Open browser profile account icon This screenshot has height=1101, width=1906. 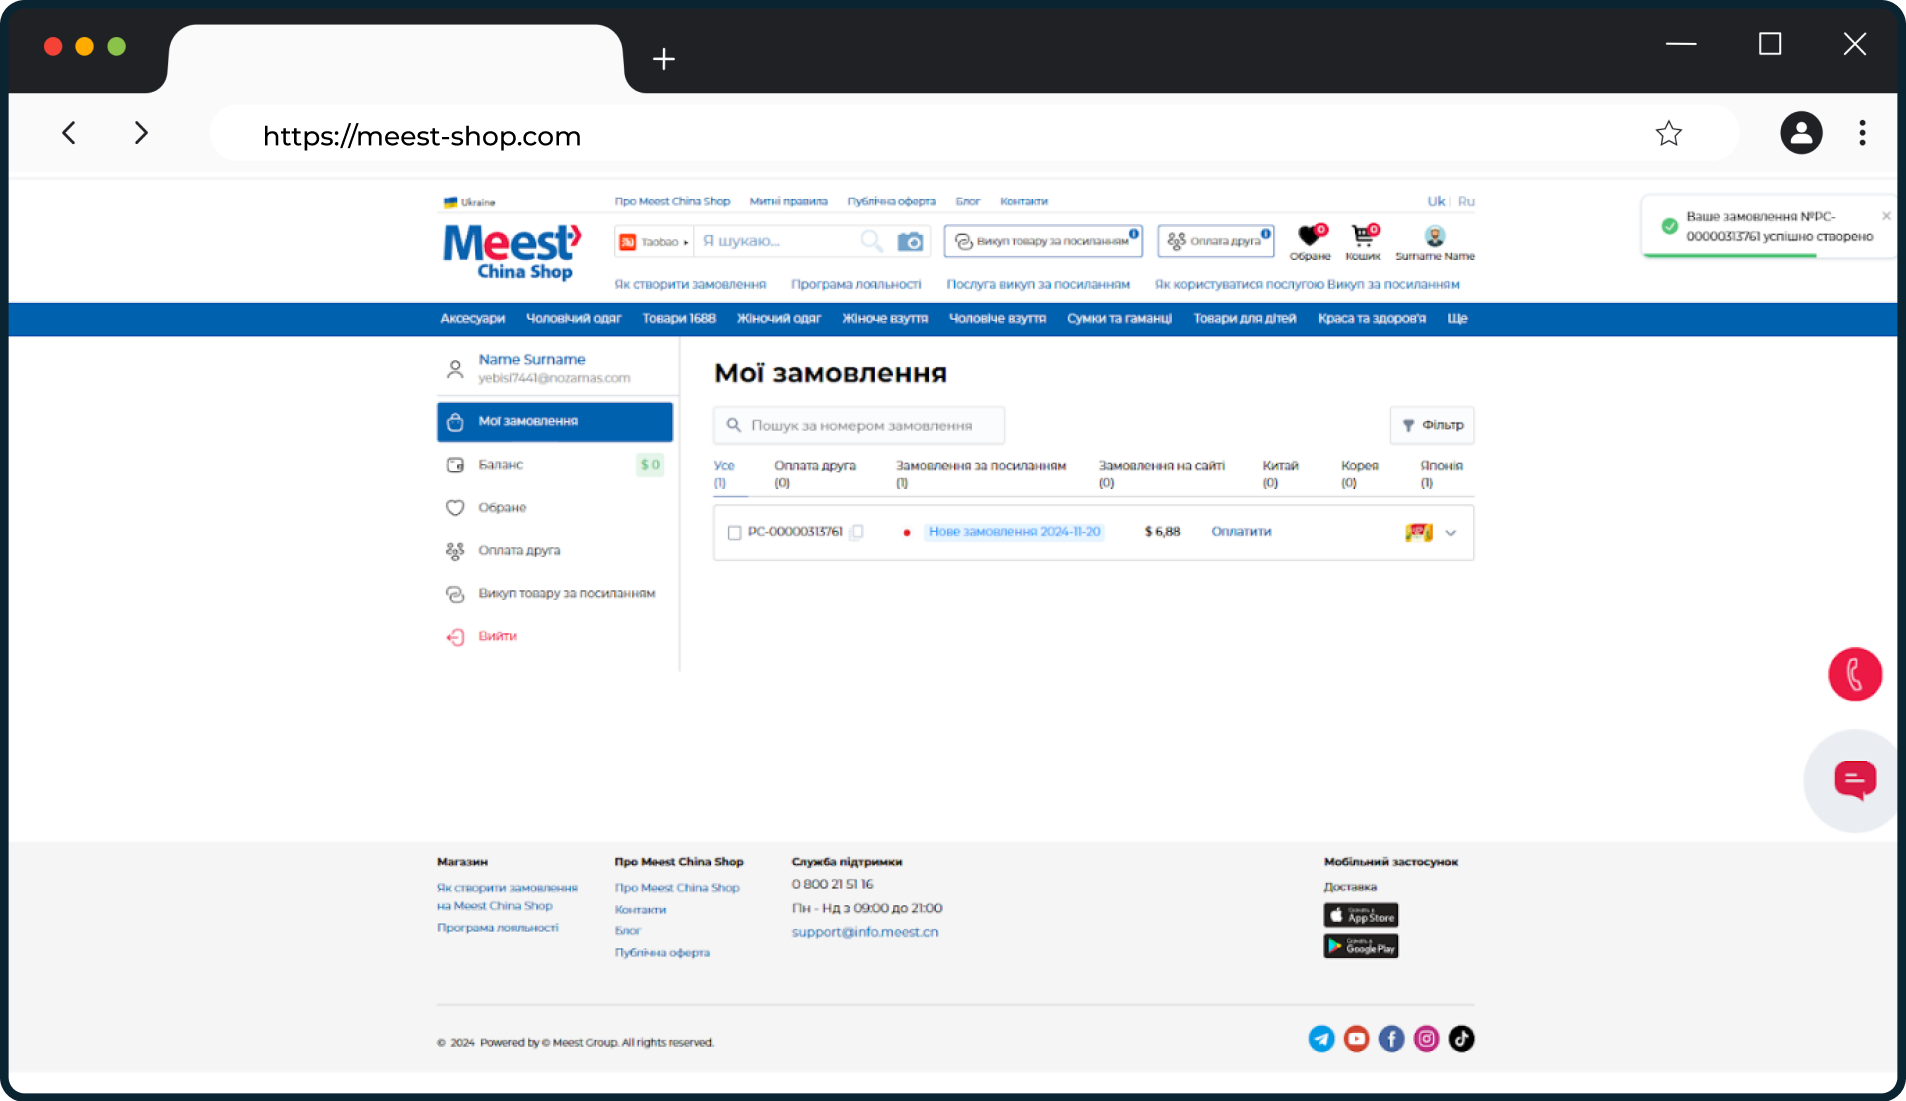coord(1801,133)
